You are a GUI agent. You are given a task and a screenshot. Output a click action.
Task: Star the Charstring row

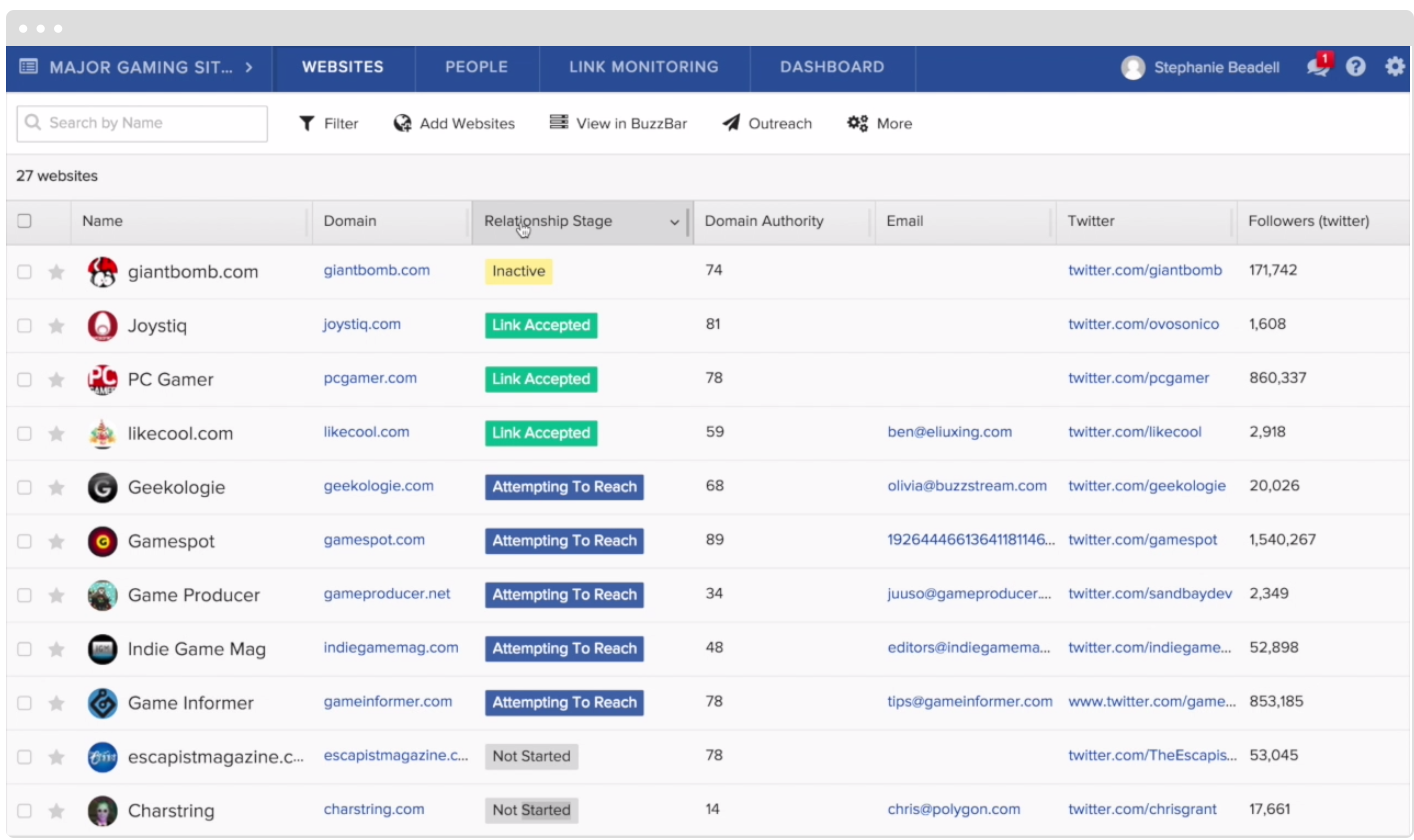click(x=57, y=812)
